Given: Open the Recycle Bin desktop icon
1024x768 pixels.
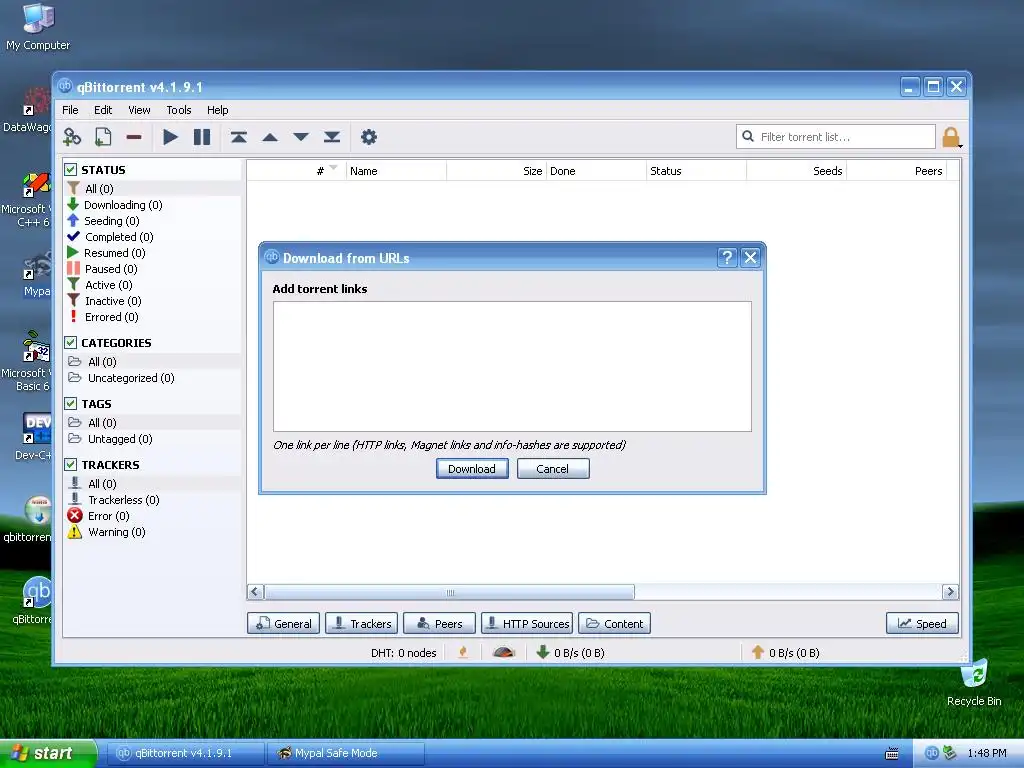Looking at the screenshot, I should 974,683.
